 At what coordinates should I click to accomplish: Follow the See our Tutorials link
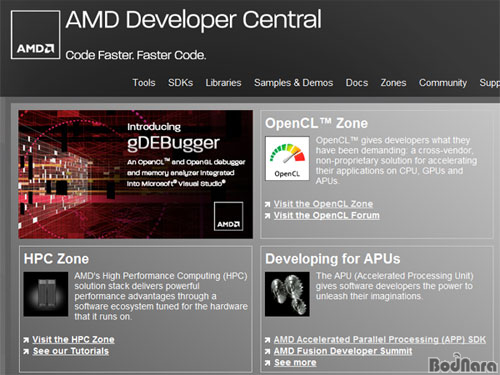click(x=71, y=351)
